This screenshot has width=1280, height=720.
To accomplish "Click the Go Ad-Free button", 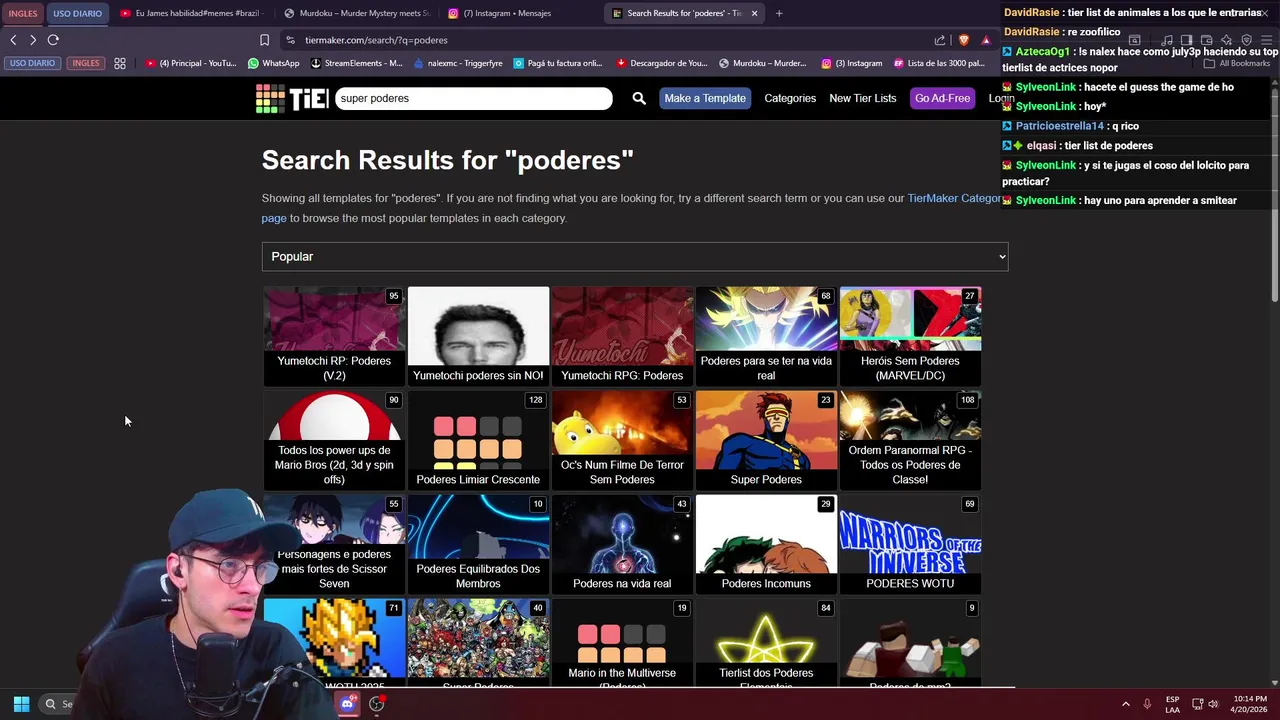I will click(942, 98).
